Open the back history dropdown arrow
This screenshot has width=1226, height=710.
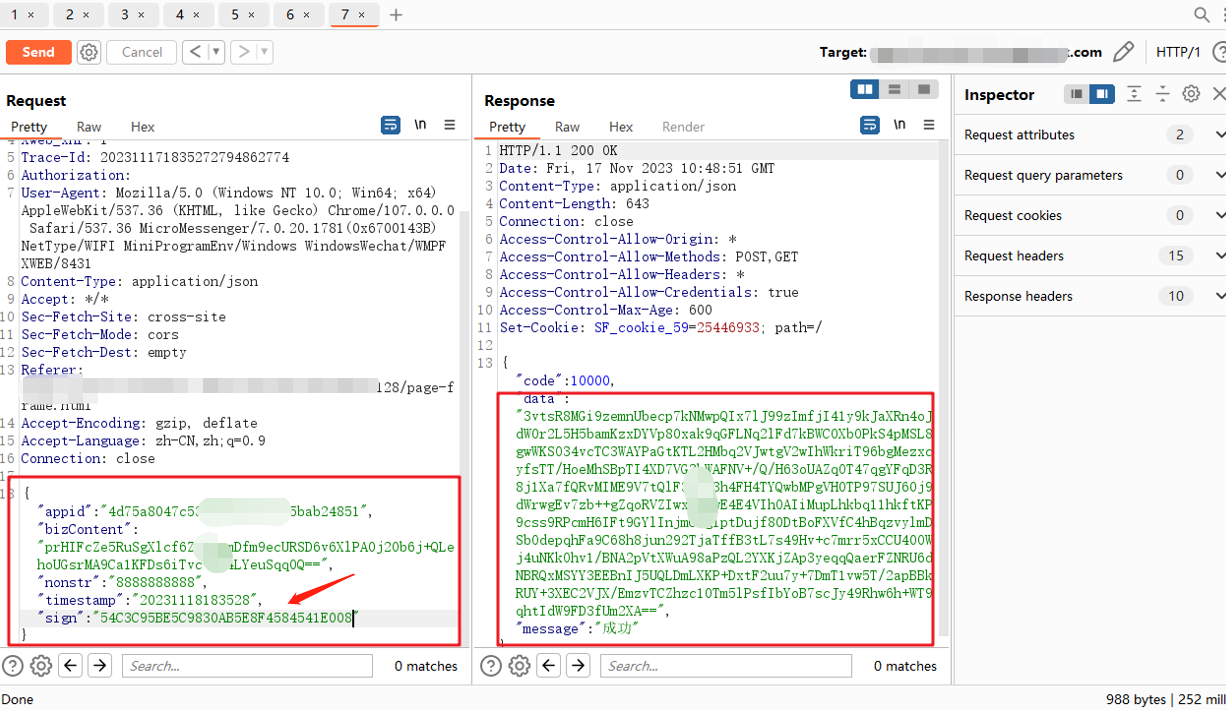(216, 52)
